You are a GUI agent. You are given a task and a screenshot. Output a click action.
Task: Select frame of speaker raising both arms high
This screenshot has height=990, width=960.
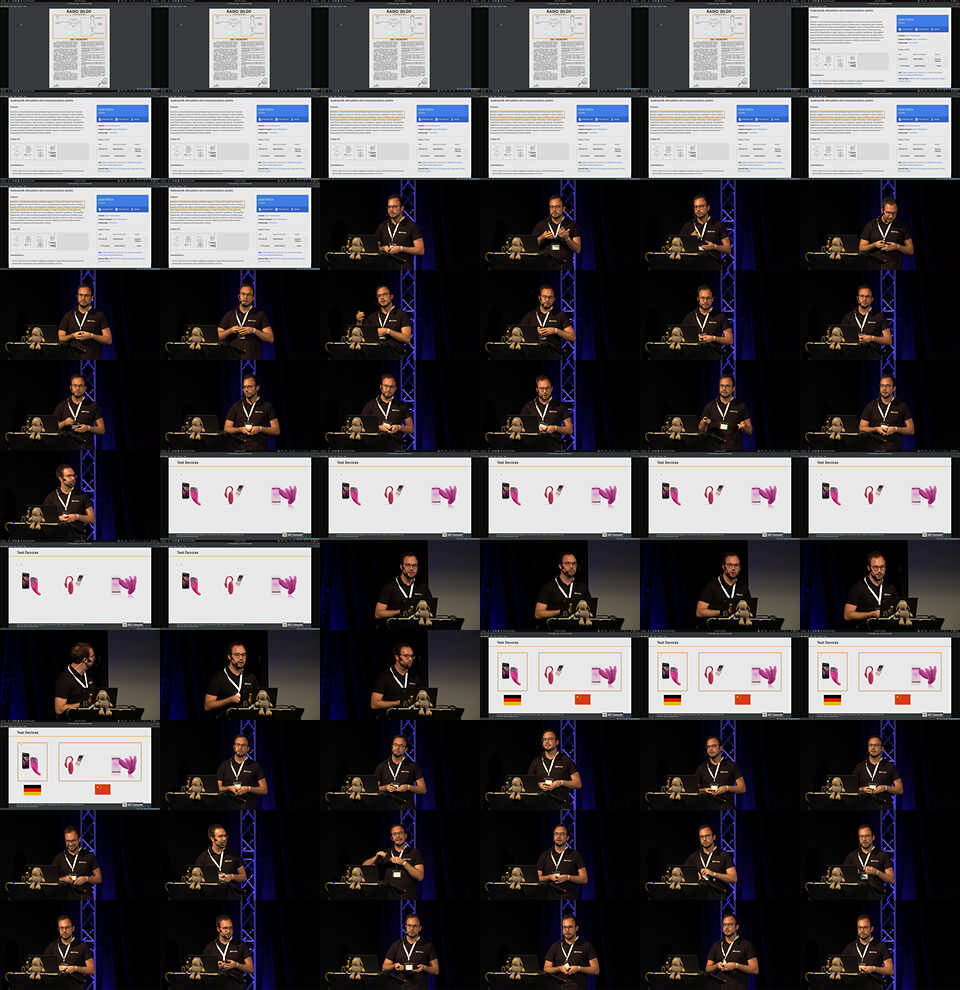[x=400, y=855]
